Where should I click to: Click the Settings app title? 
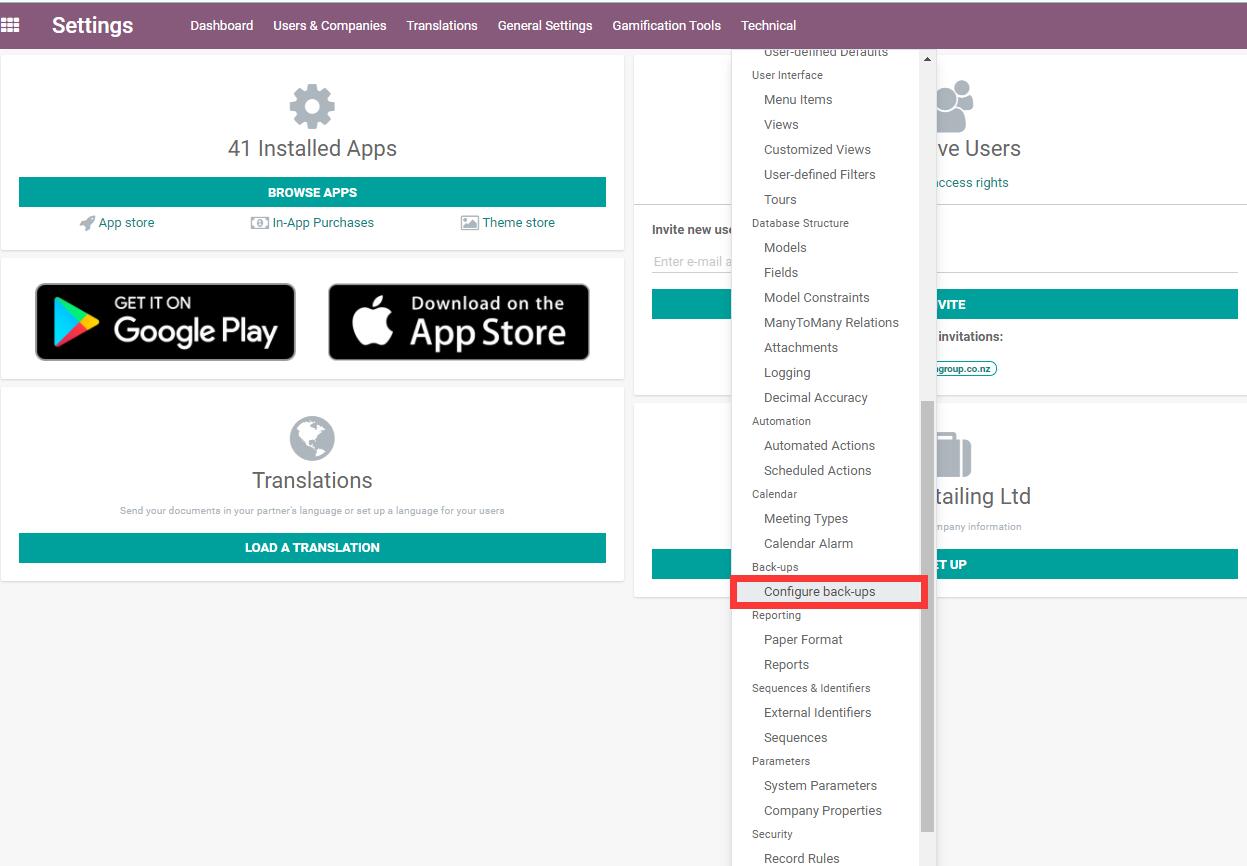92,25
